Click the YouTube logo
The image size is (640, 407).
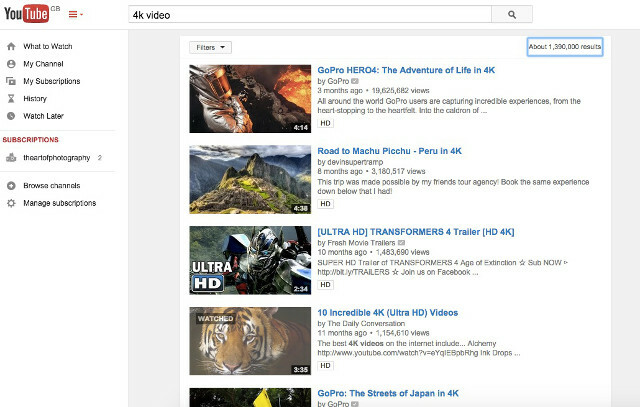(27, 13)
